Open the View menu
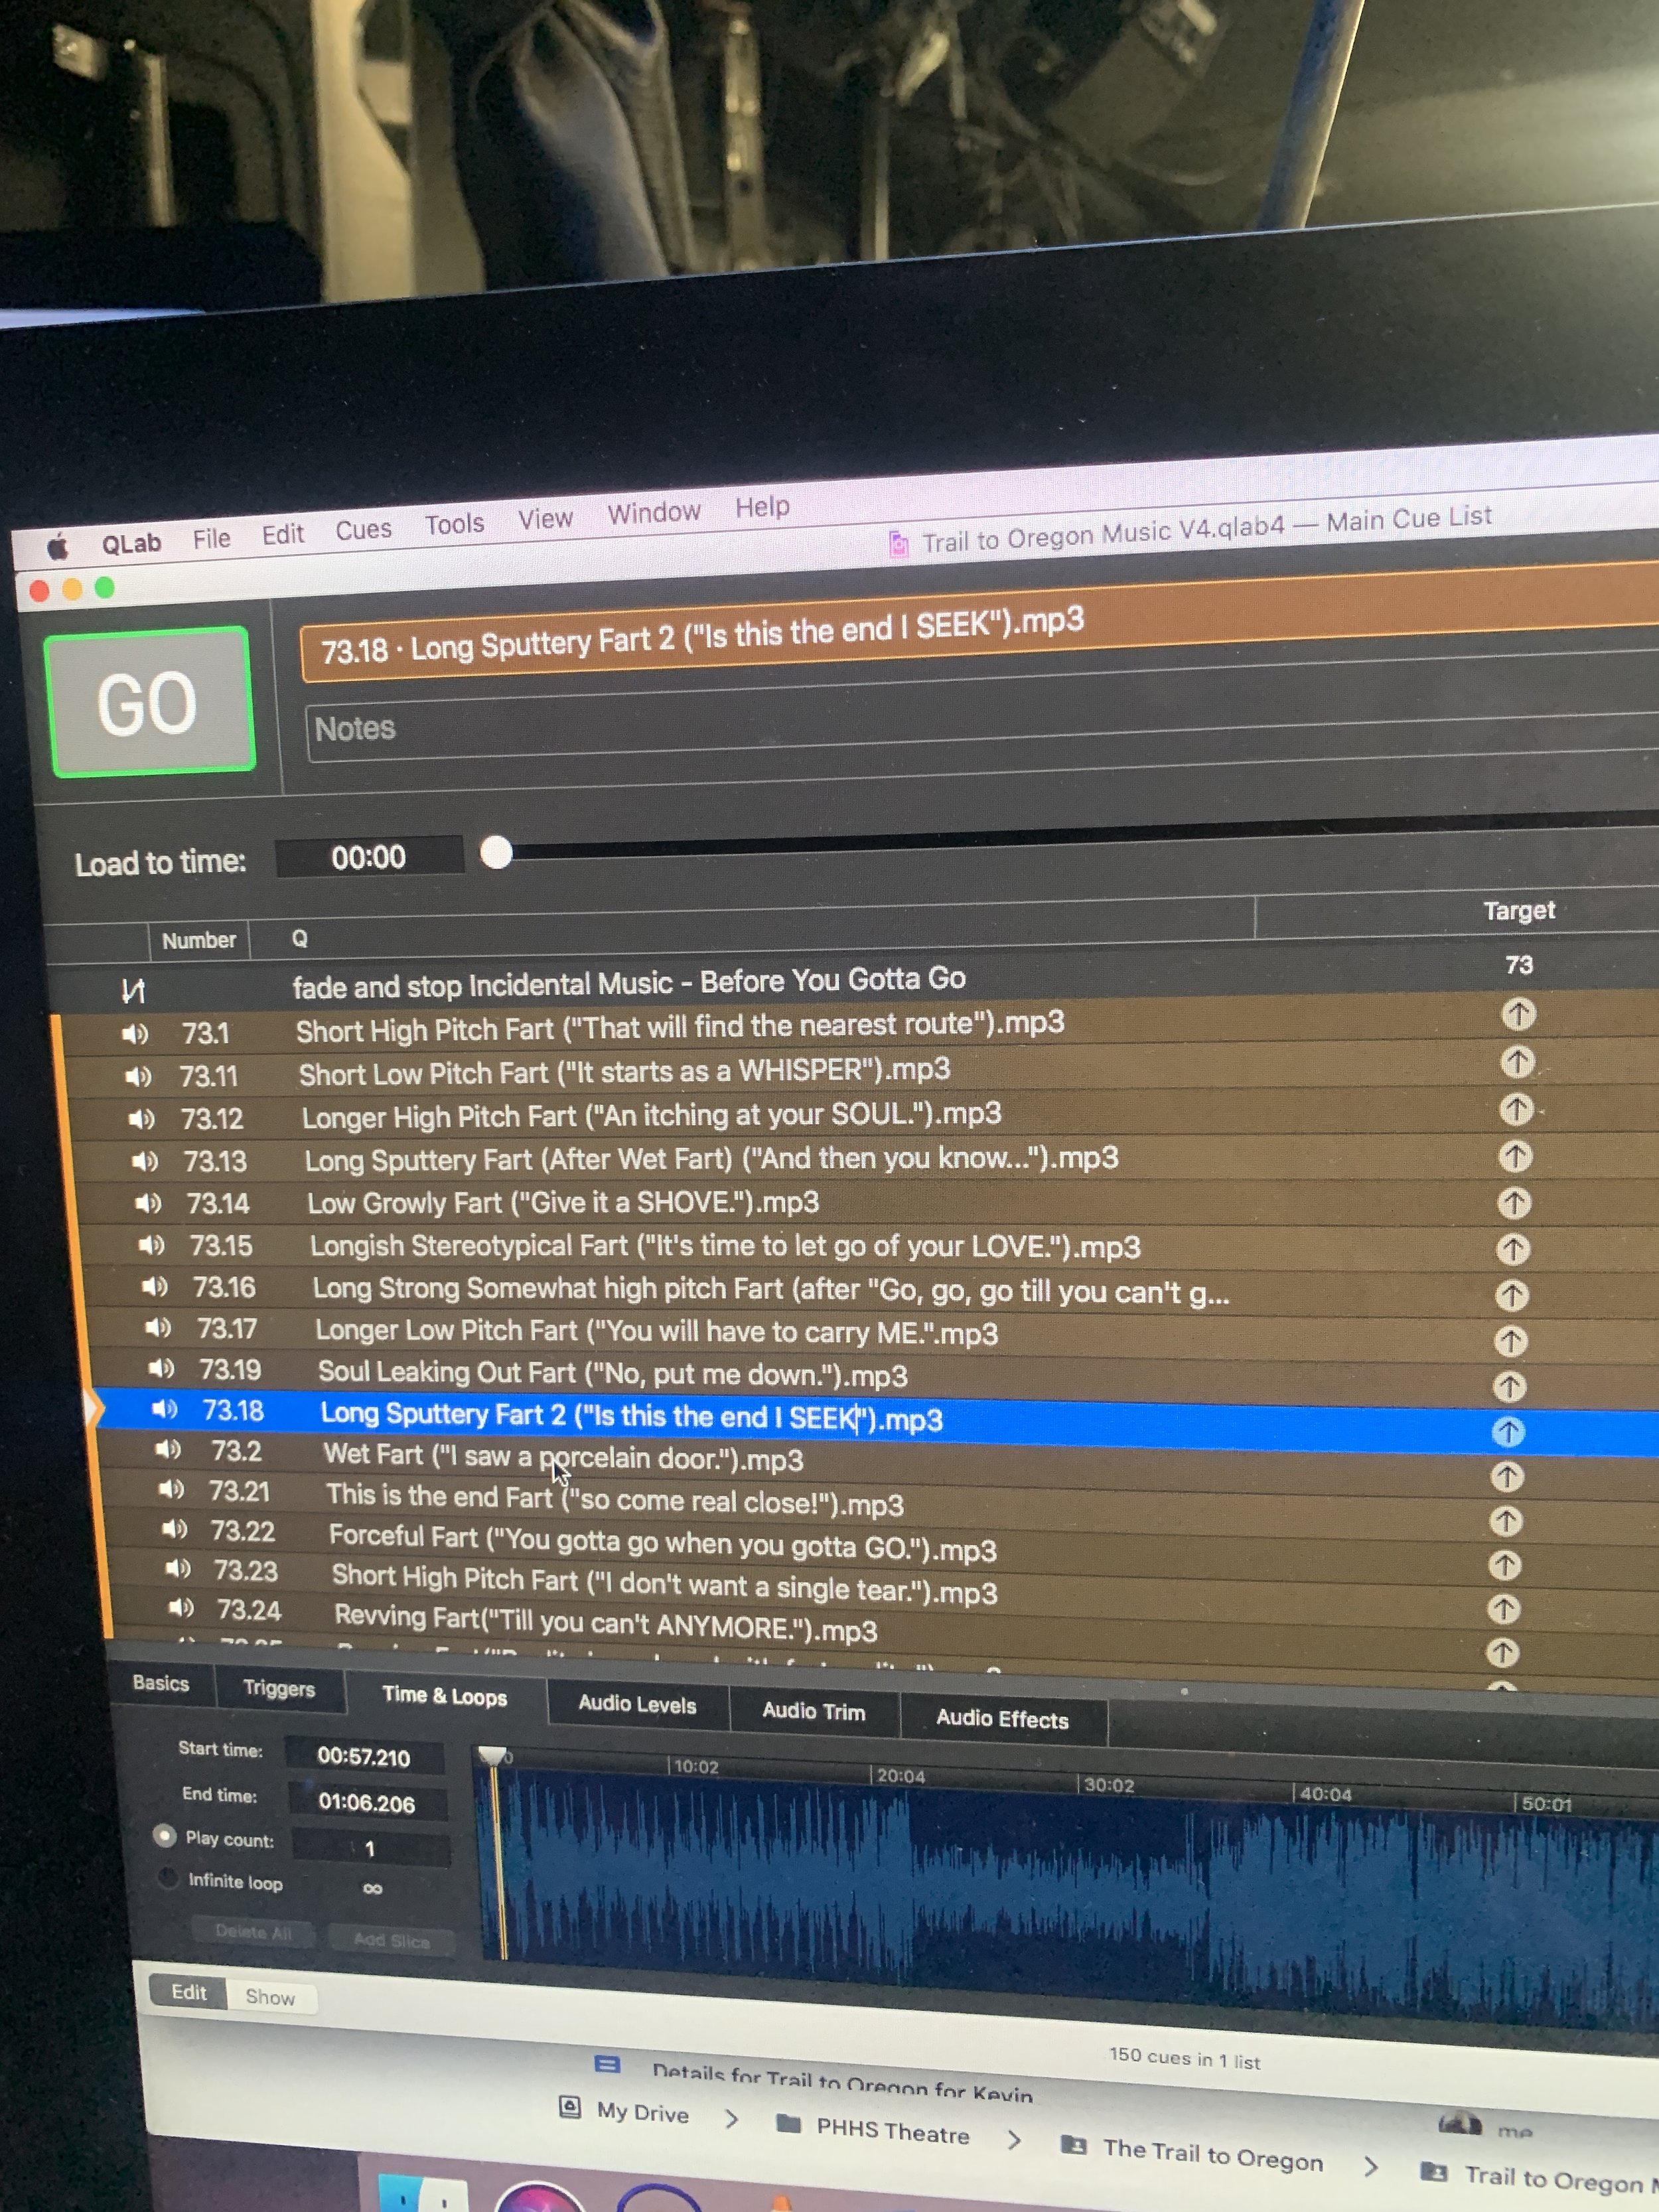Viewport: 1659px width, 2212px height. coord(545,518)
